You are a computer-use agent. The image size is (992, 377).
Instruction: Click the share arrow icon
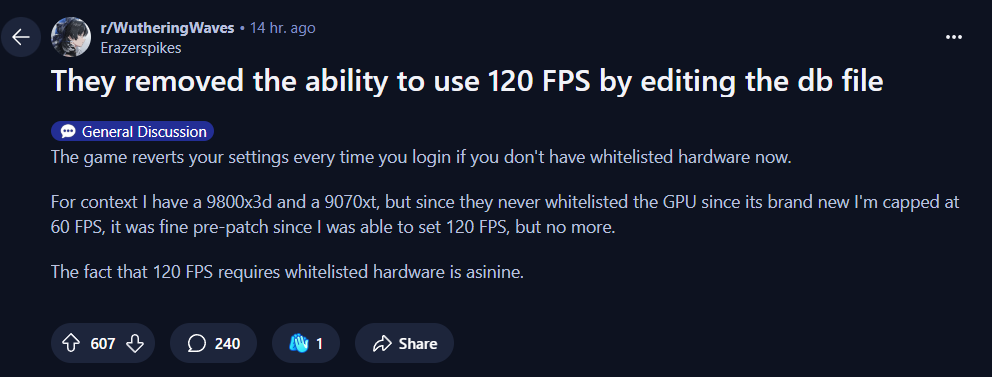click(x=382, y=343)
